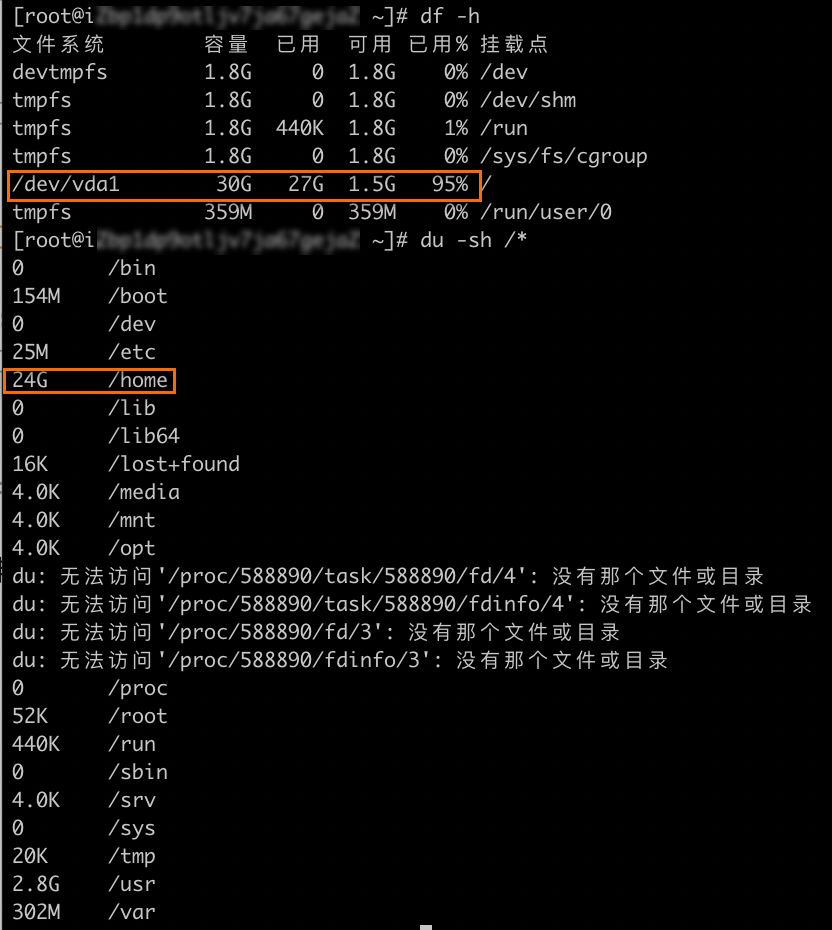Click the /sys/fs/cgroup mount point
Viewport: 832px width, 930px height.
pos(564,156)
